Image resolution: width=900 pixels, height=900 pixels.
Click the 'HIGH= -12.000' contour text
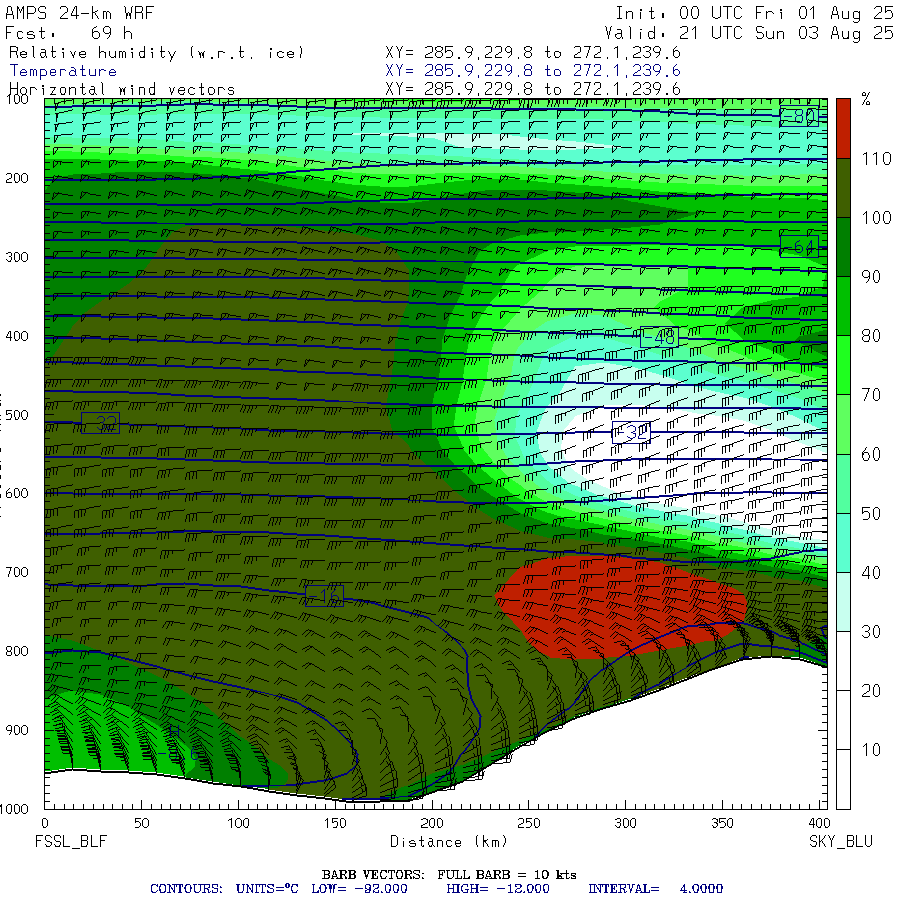tap(498, 889)
